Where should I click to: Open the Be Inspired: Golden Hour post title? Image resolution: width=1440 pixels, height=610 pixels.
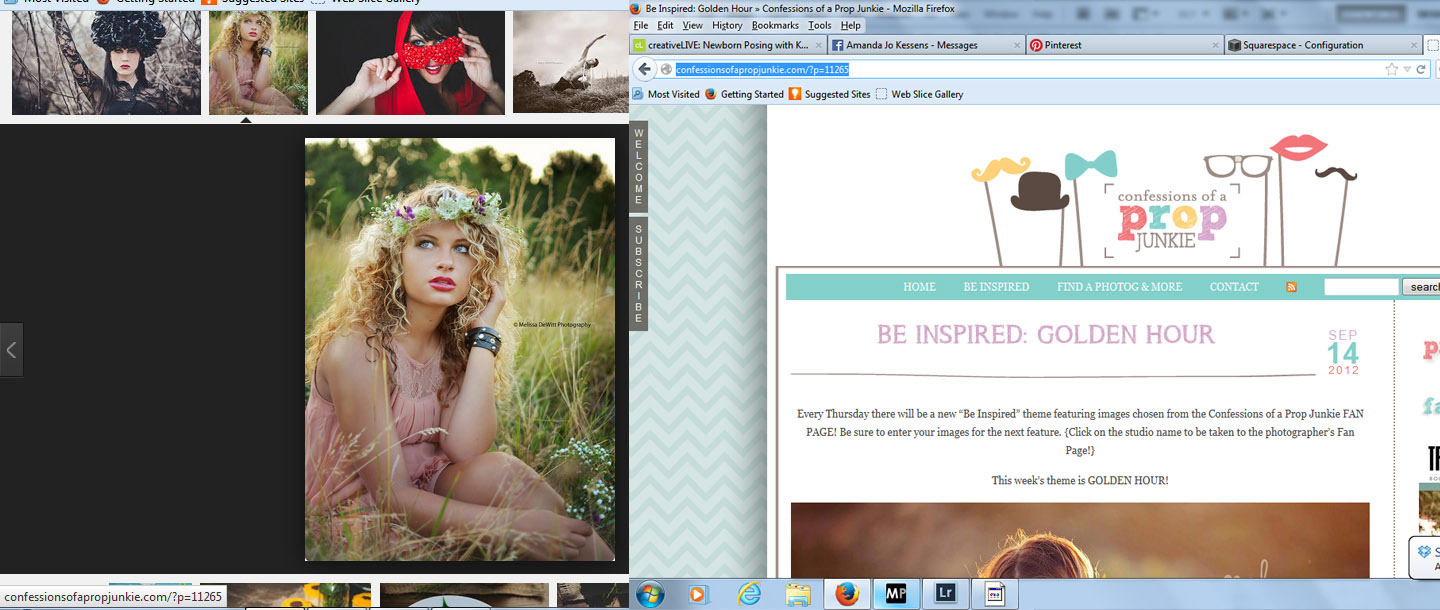[x=1045, y=334]
